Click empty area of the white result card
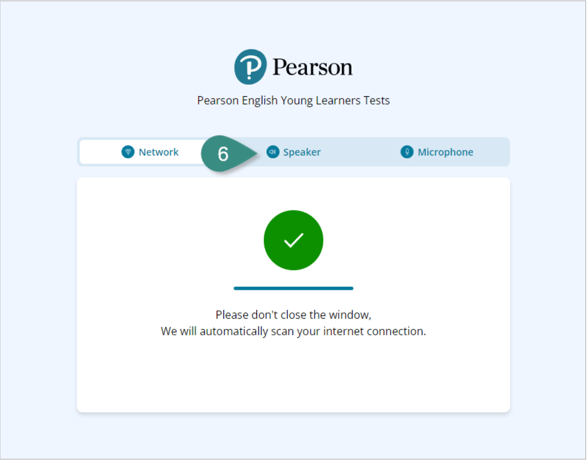Screen dimensions: 587x460 pyautogui.click(x=294, y=378)
